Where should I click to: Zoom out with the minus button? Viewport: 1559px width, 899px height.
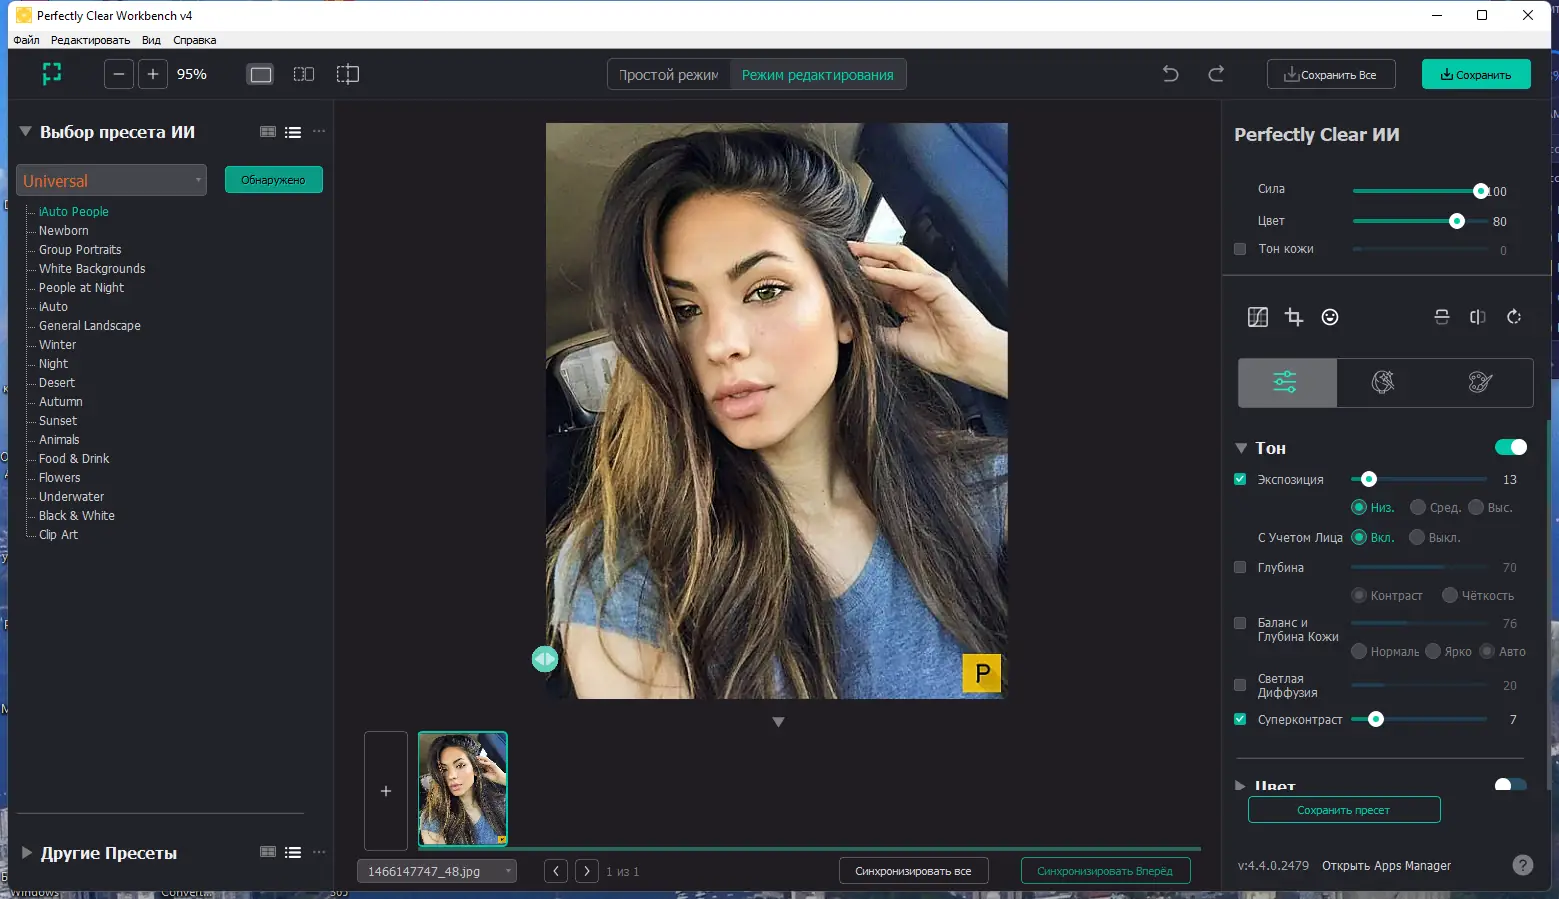click(119, 74)
